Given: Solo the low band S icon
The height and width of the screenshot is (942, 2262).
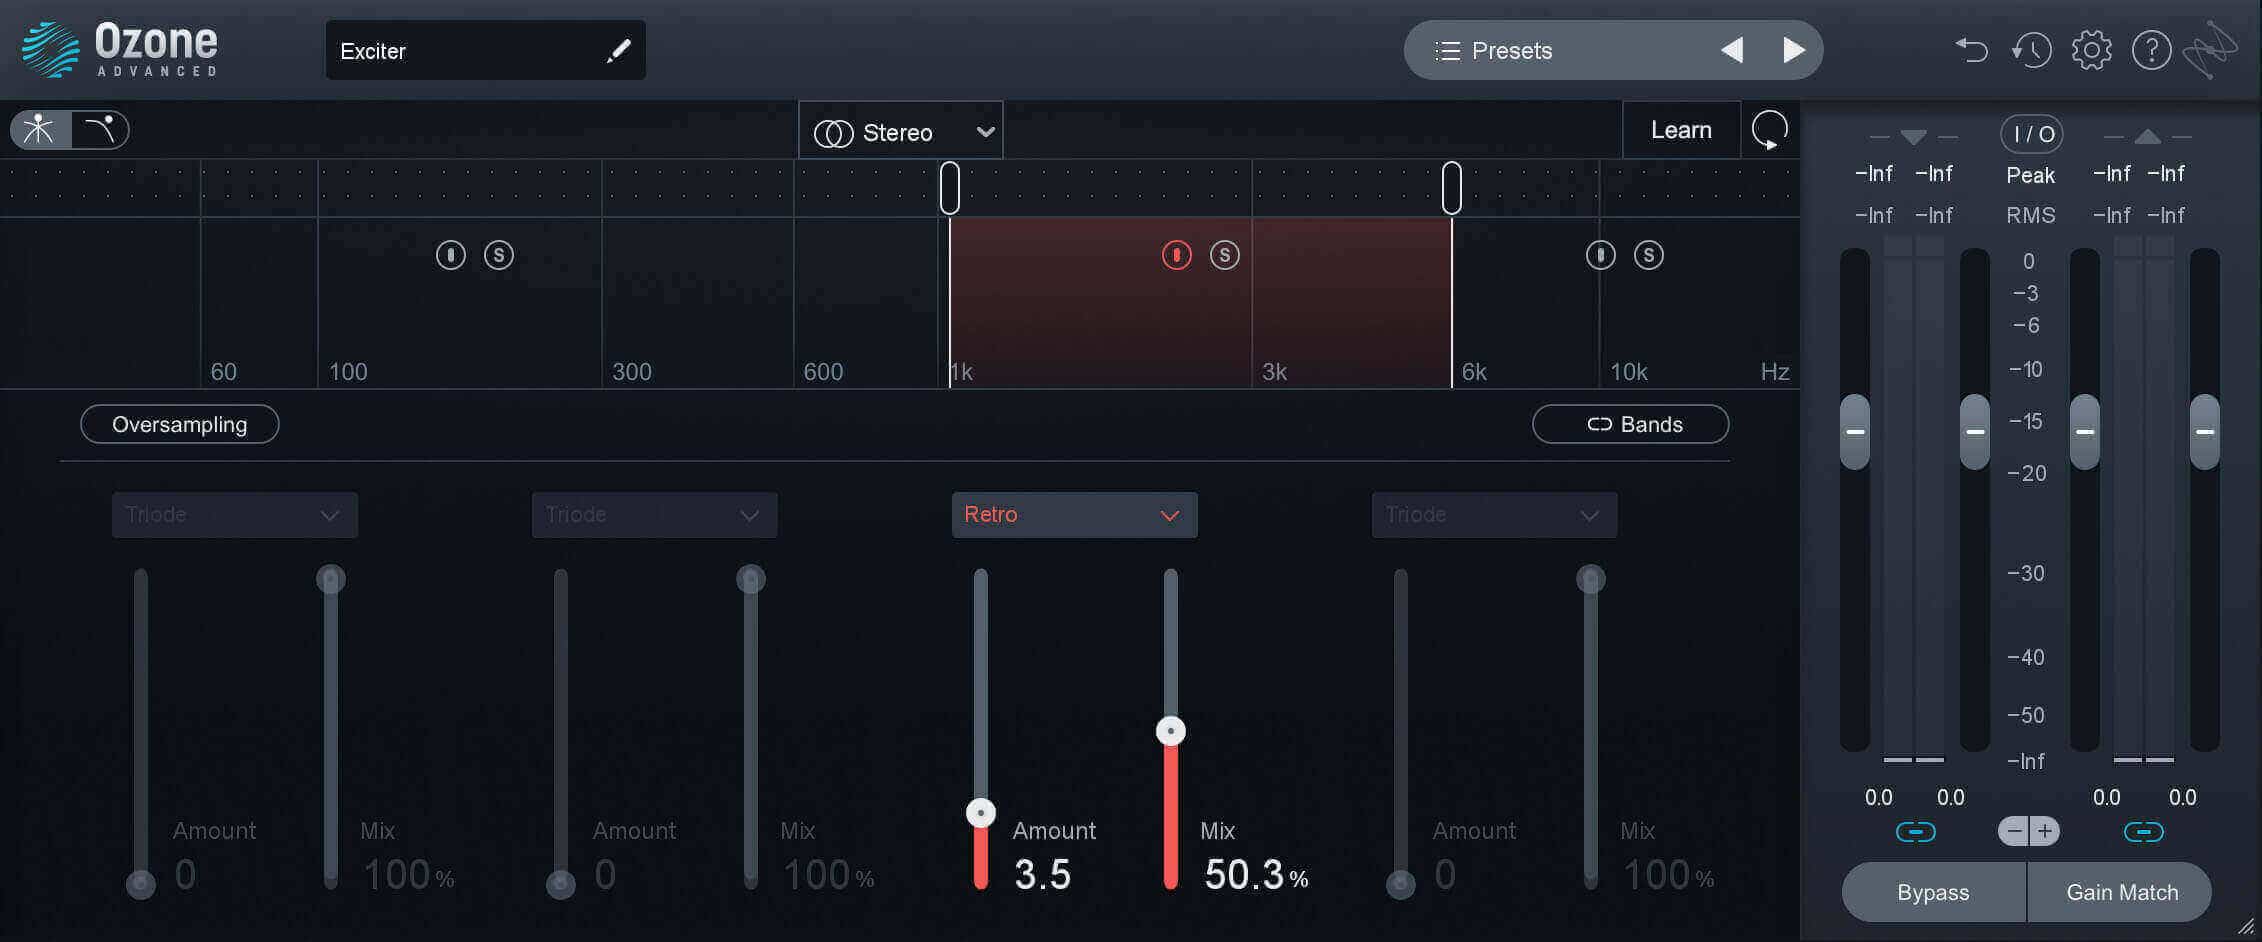Looking at the screenshot, I should 499,255.
